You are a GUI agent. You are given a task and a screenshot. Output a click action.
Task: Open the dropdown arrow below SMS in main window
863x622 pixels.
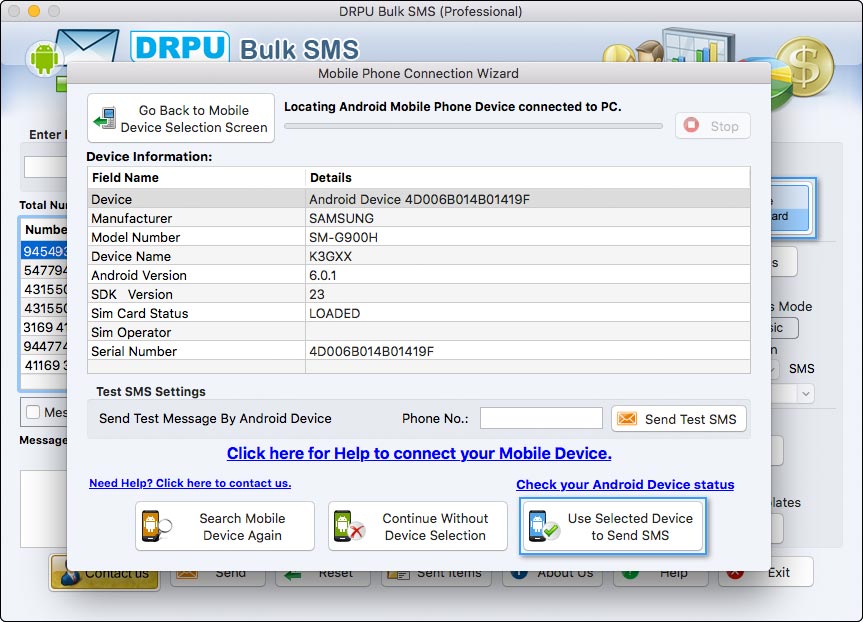[806, 394]
